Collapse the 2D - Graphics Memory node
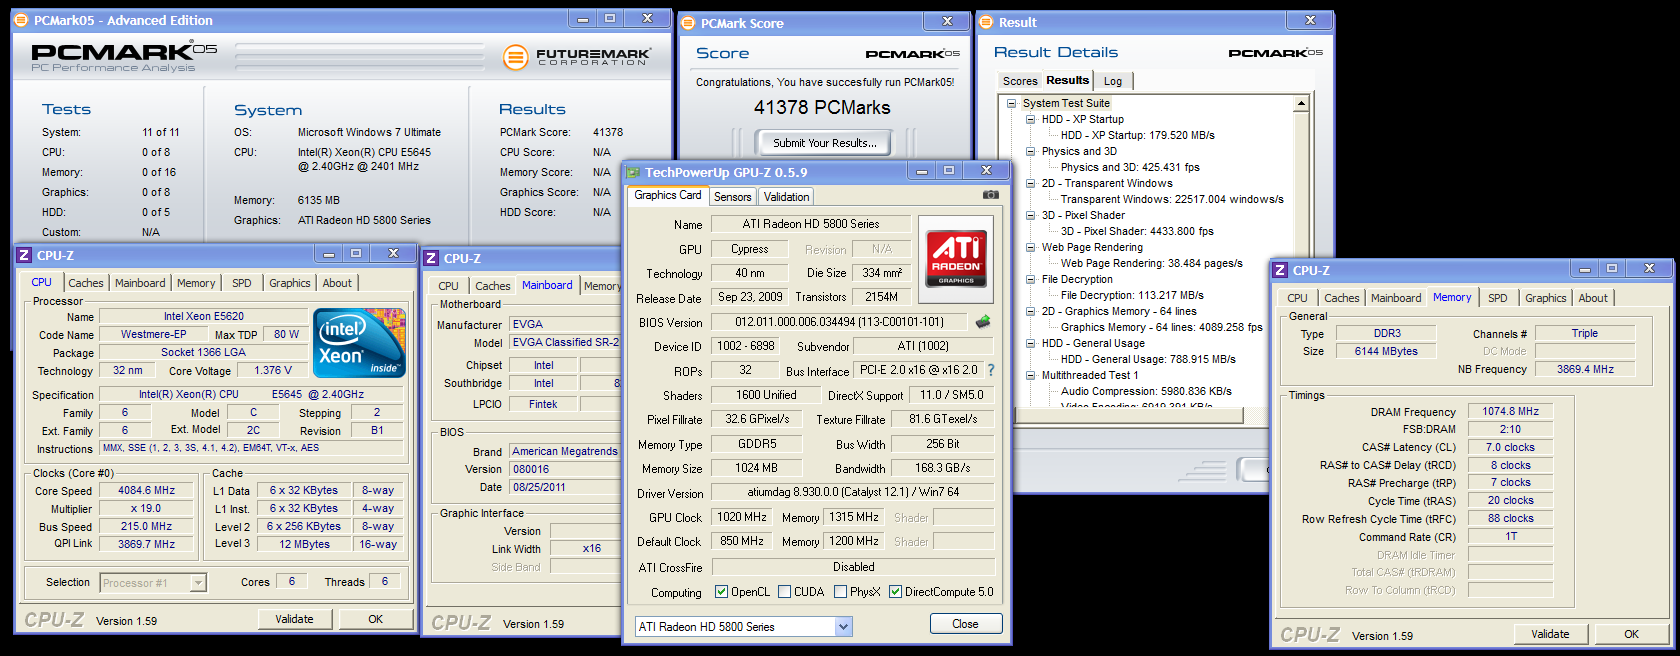 [1030, 311]
